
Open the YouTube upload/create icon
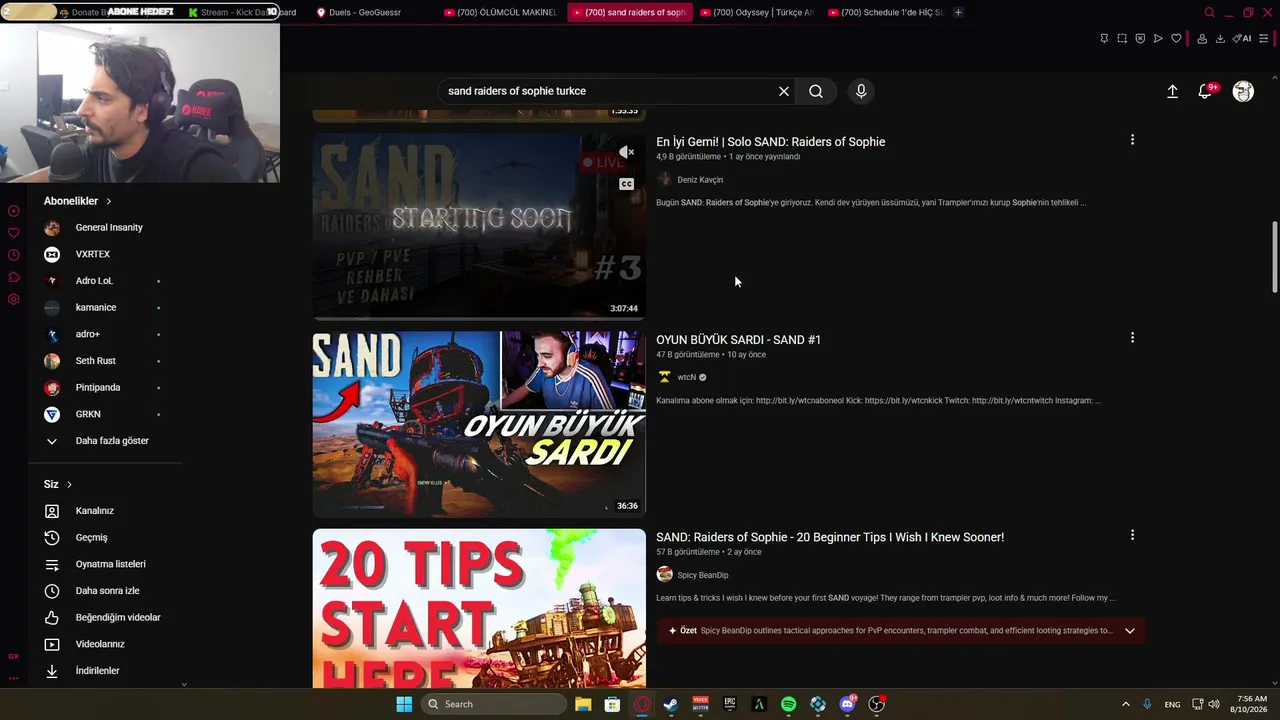(1173, 91)
